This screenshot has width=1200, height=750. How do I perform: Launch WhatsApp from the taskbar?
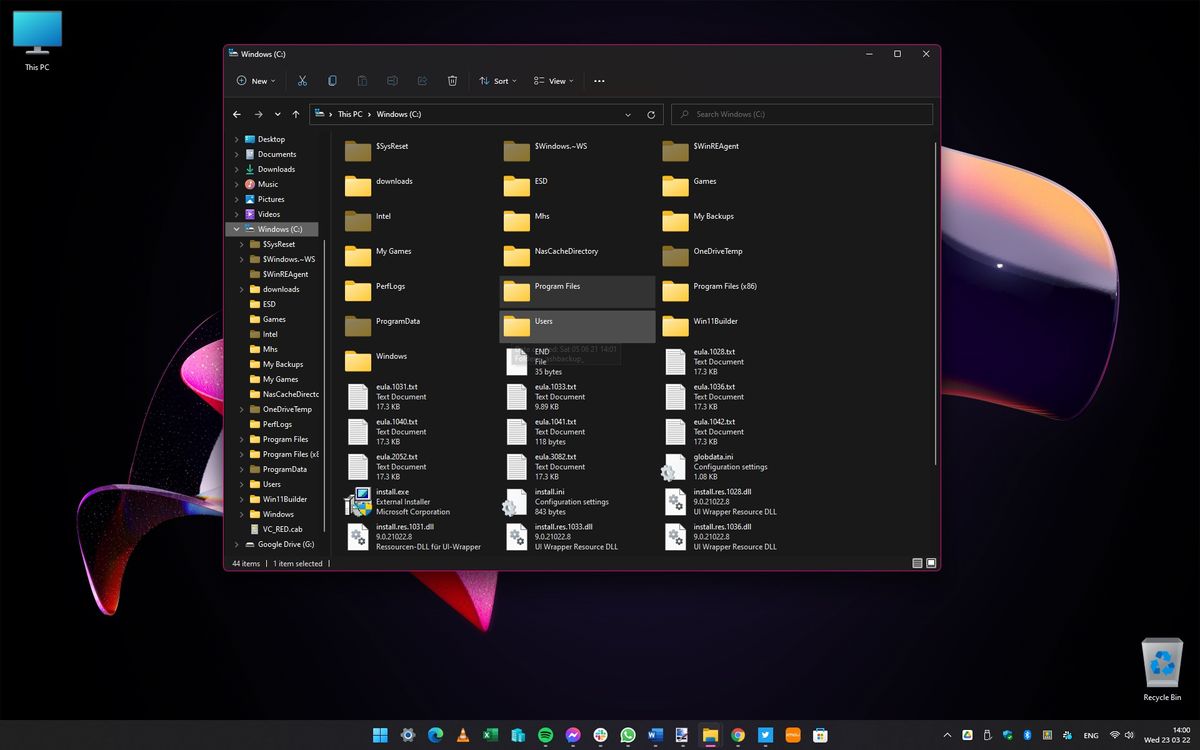click(628, 735)
